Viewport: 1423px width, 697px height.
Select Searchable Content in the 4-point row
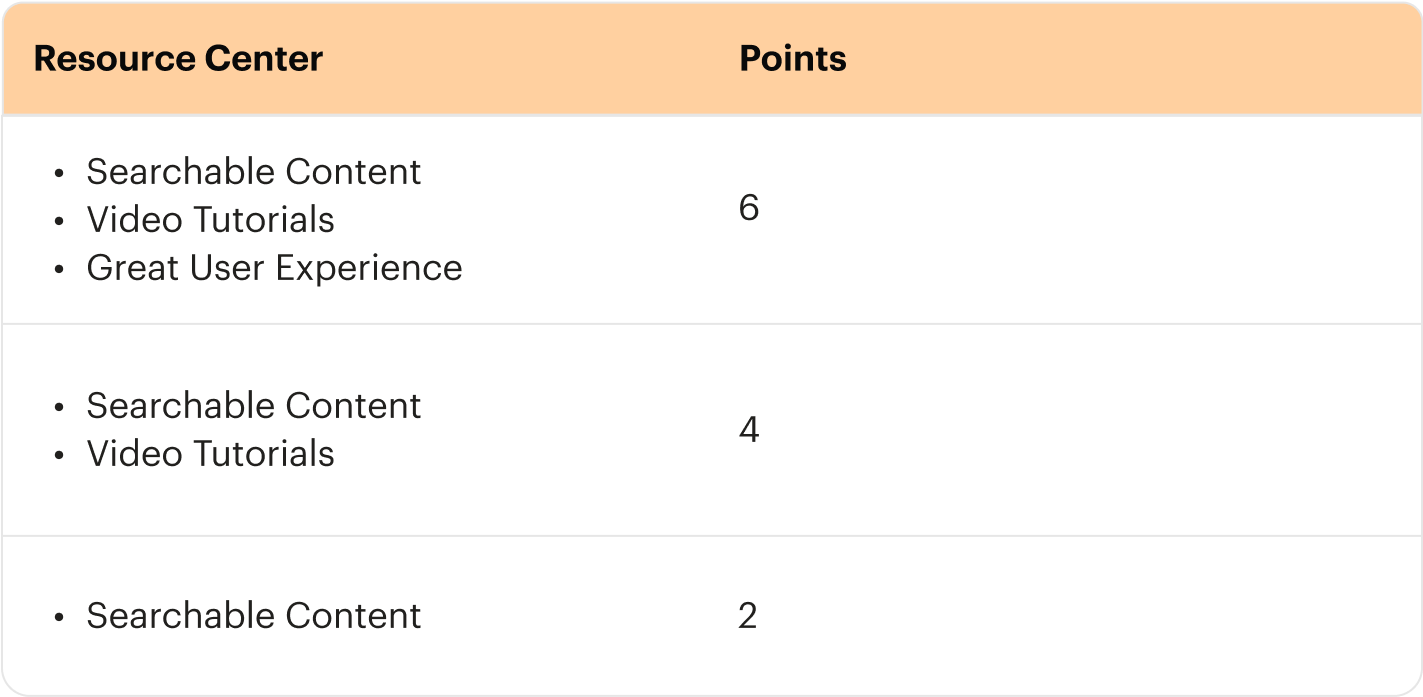254,406
